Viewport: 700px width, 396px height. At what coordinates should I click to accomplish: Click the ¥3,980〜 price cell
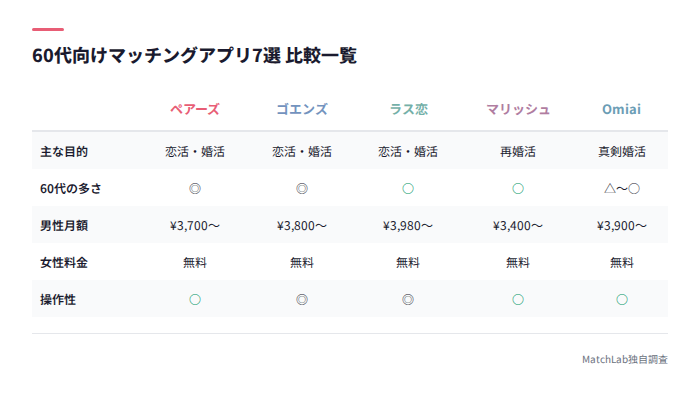pos(408,226)
